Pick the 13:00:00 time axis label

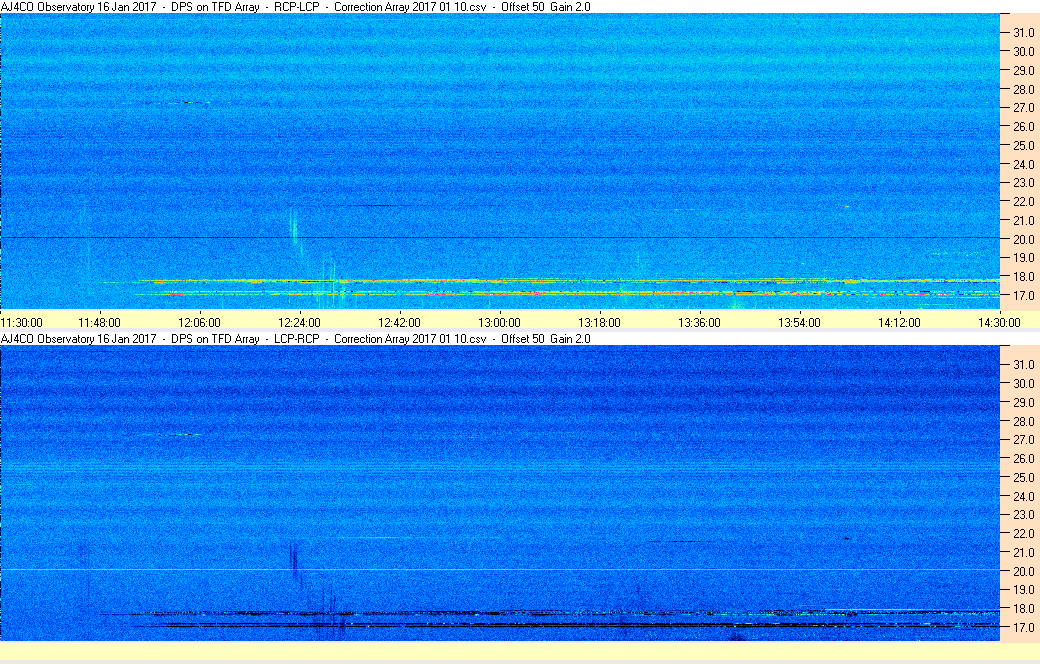(x=499, y=323)
